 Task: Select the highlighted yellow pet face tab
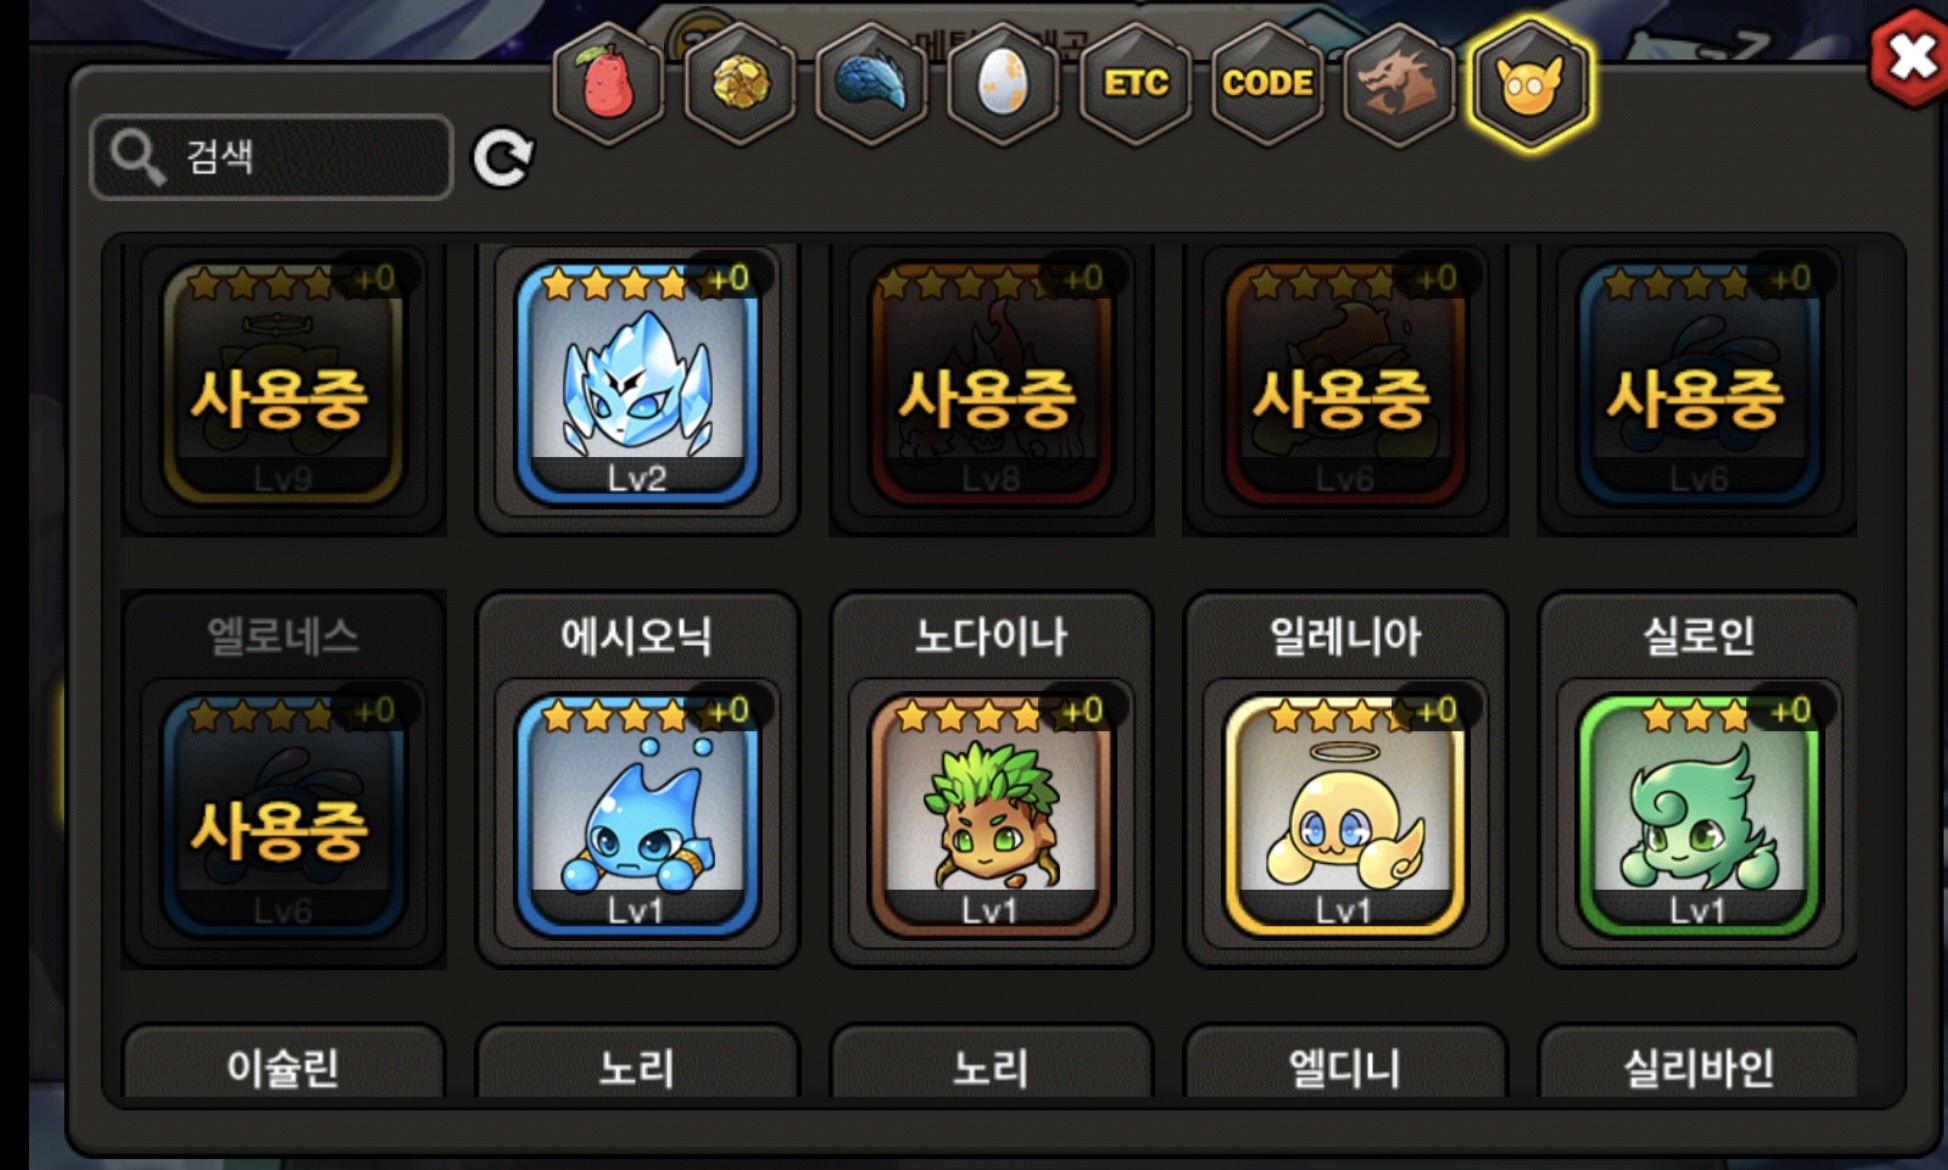coord(1529,84)
